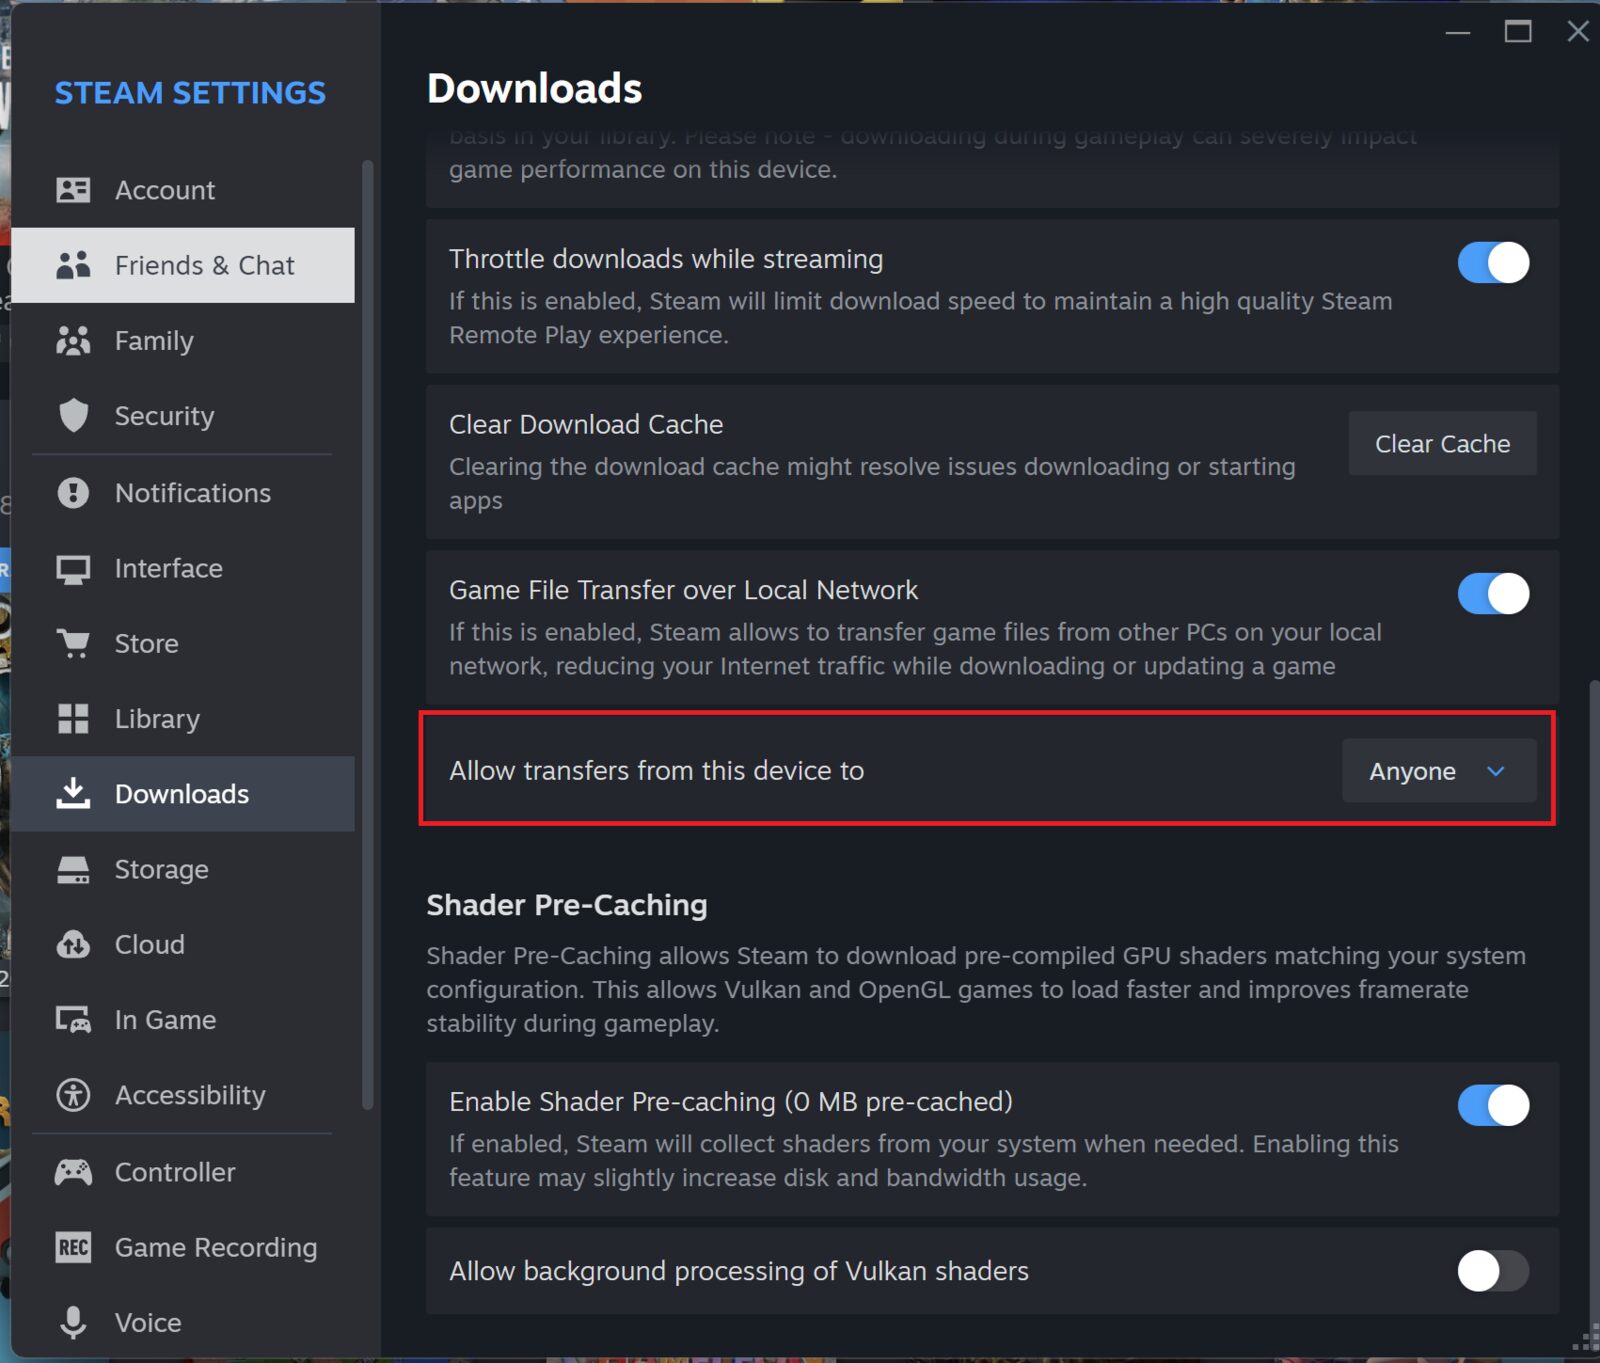
Task: Click the Downloads arrow icon
Action: (73, 794)
